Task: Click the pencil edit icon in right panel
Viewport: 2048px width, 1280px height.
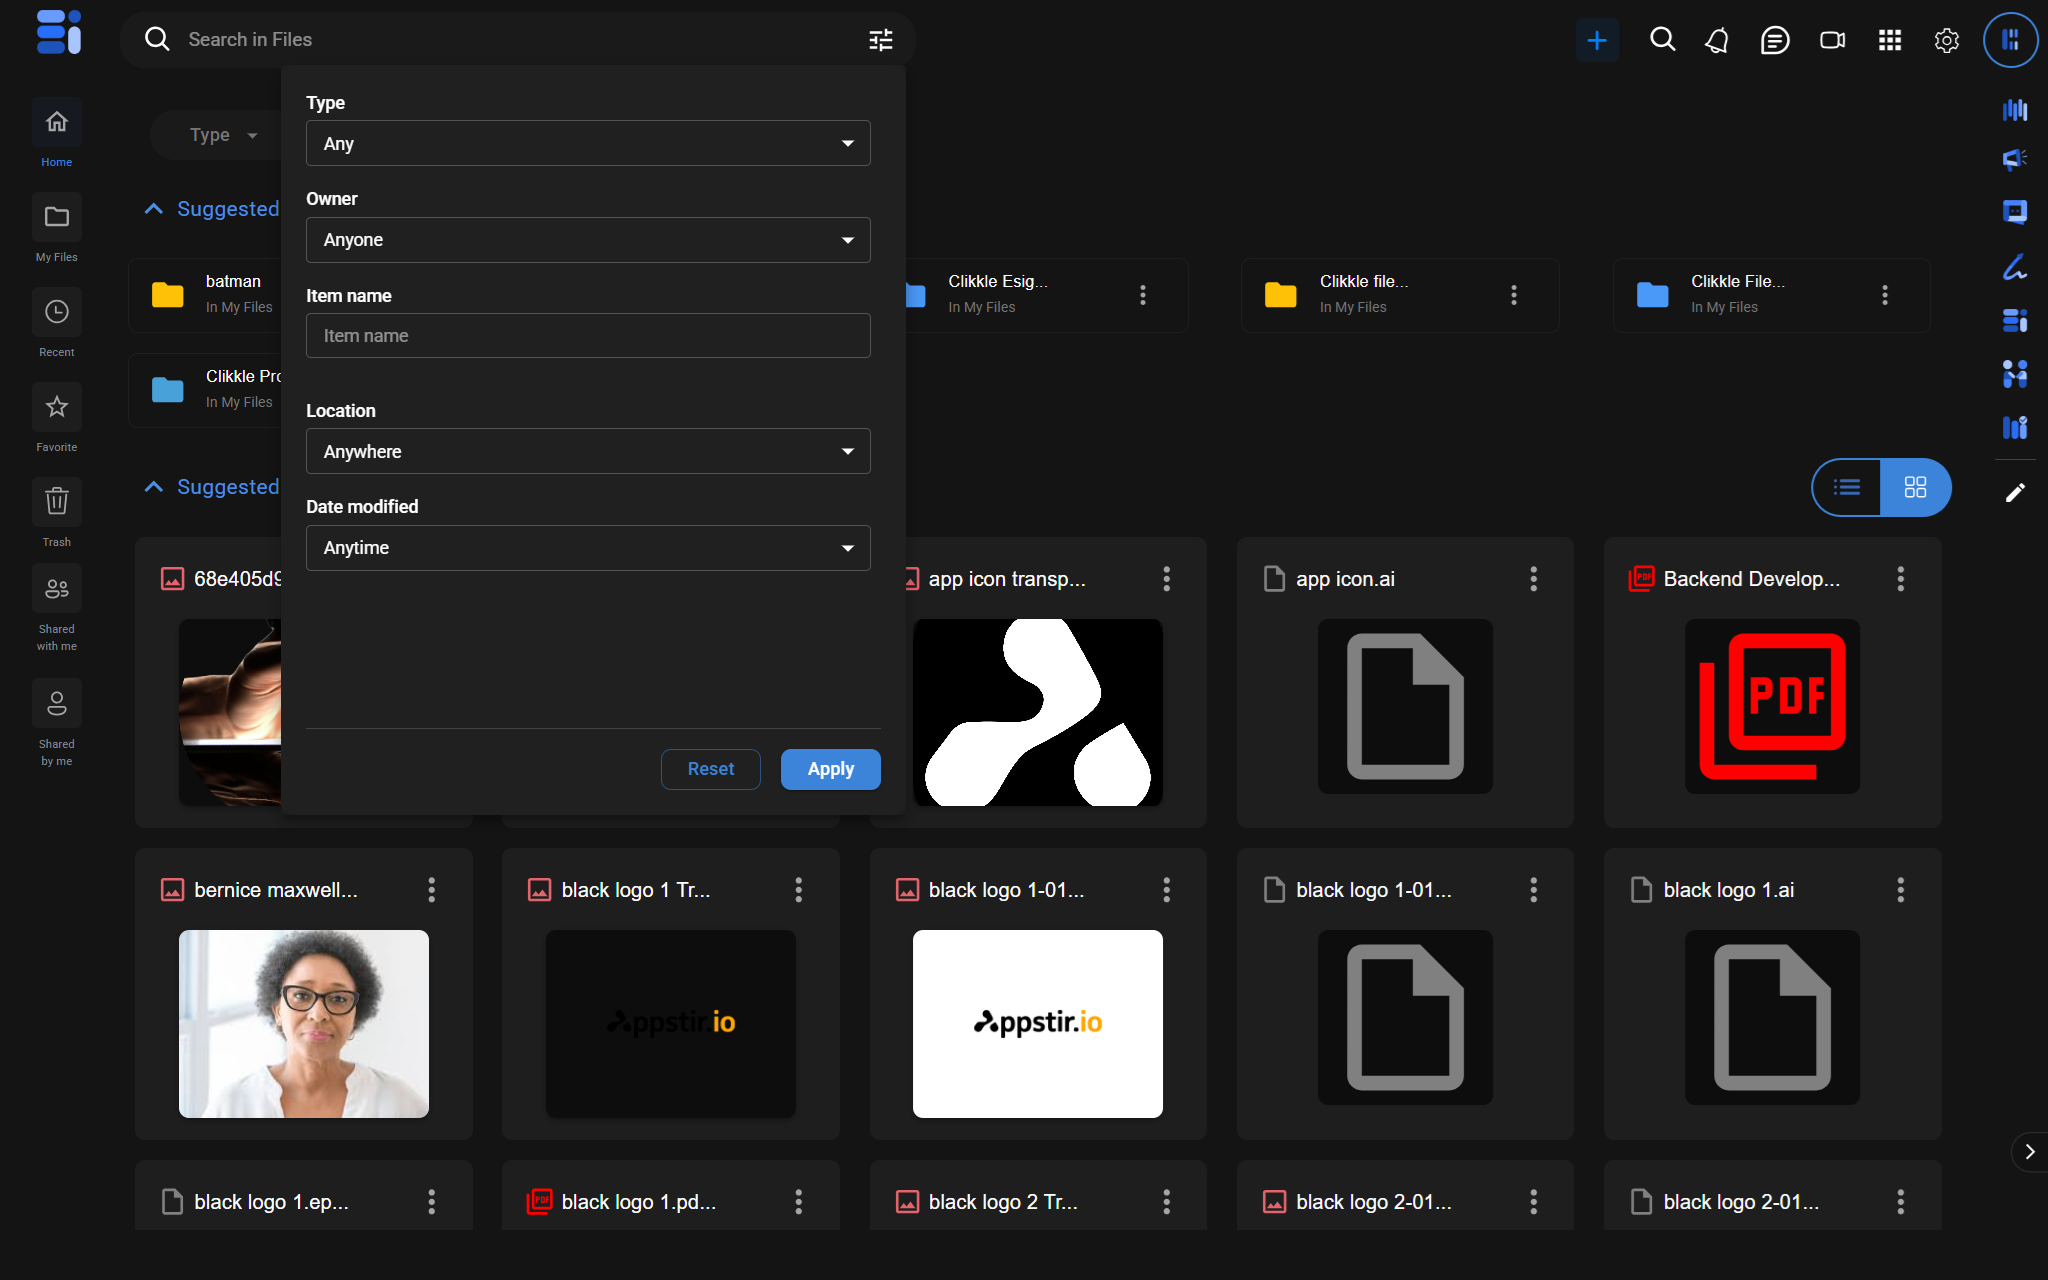Action: (2015, 493)
